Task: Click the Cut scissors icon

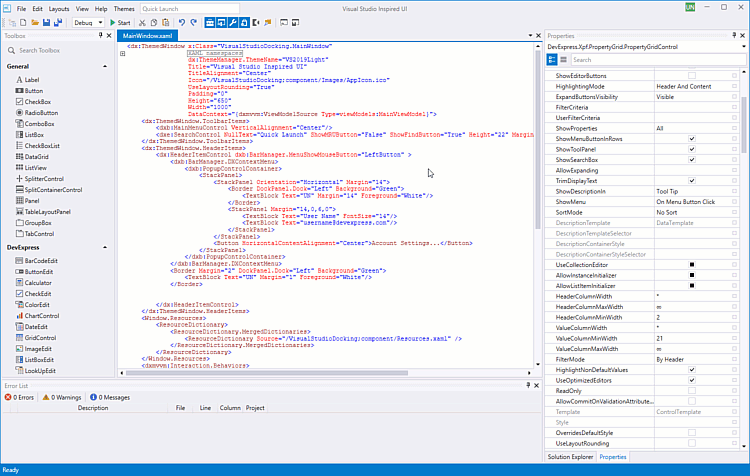Action: pyautogui.click(x=142, y=21)
